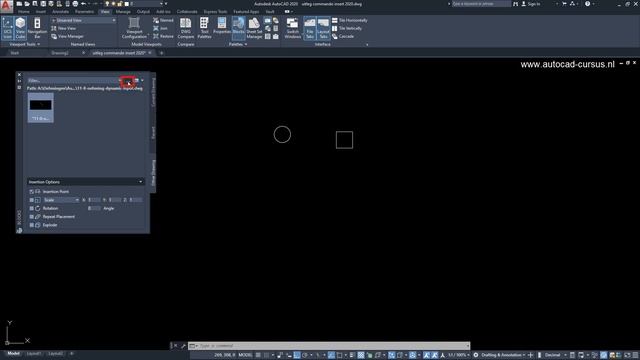Toggle Layout Tabs display
640x360 pixels.
click(323, 28)
